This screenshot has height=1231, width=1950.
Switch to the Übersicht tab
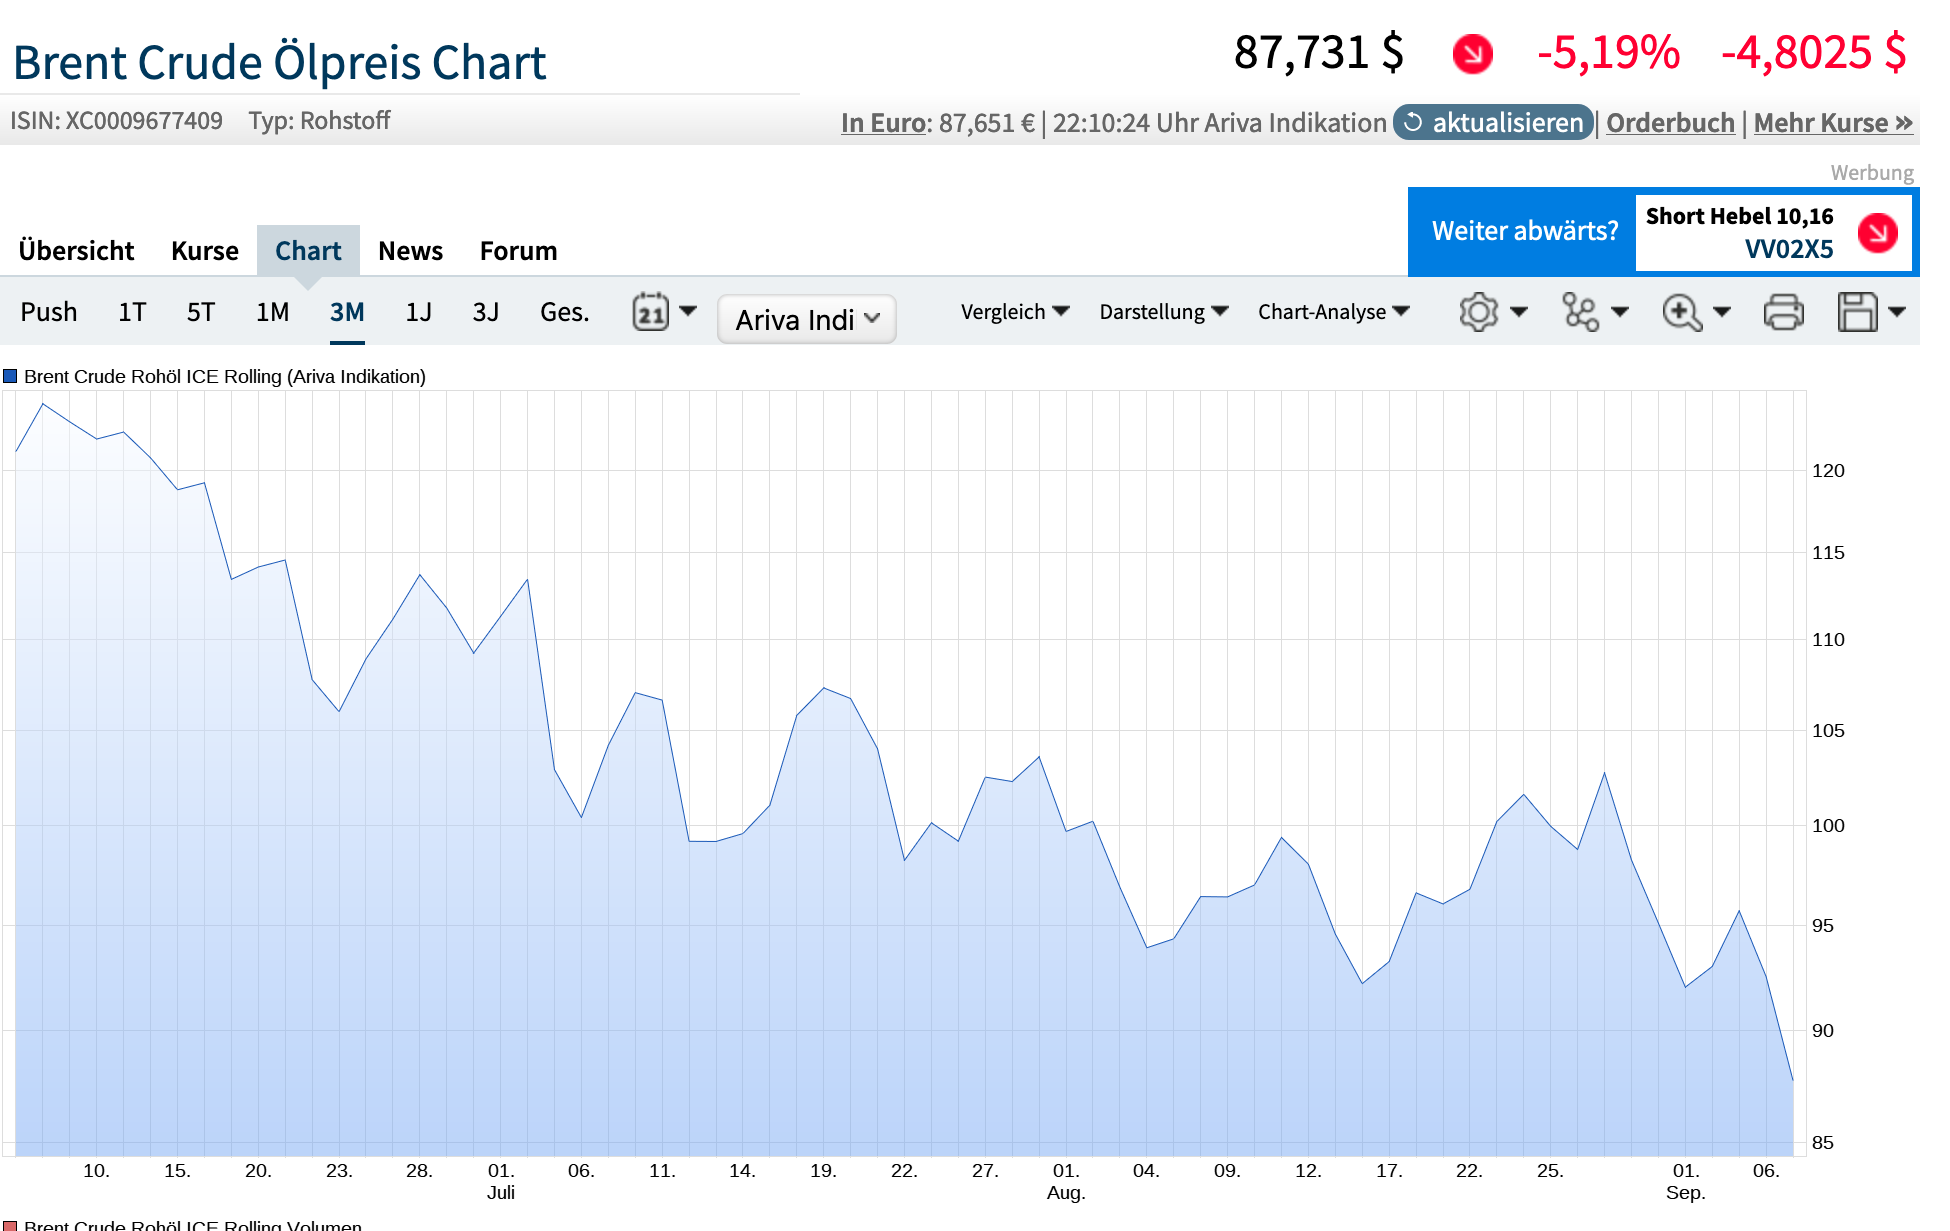coord(76,251)
